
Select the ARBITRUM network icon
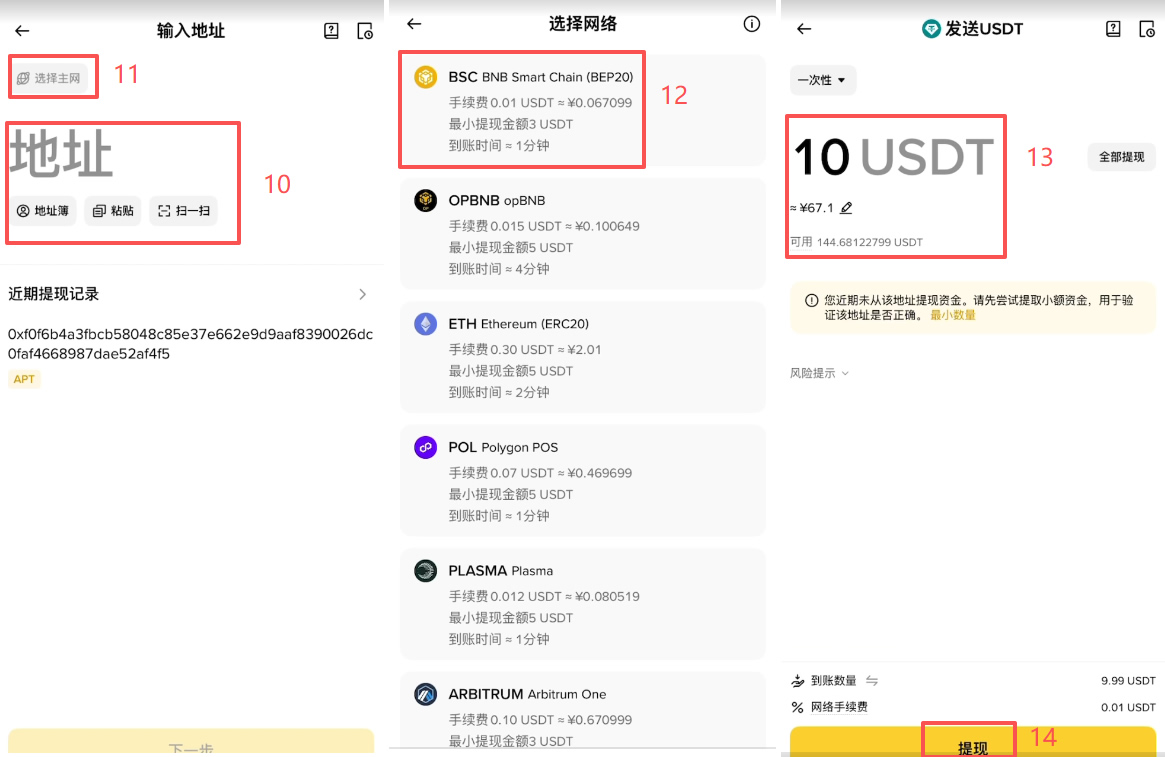[426, 694]
